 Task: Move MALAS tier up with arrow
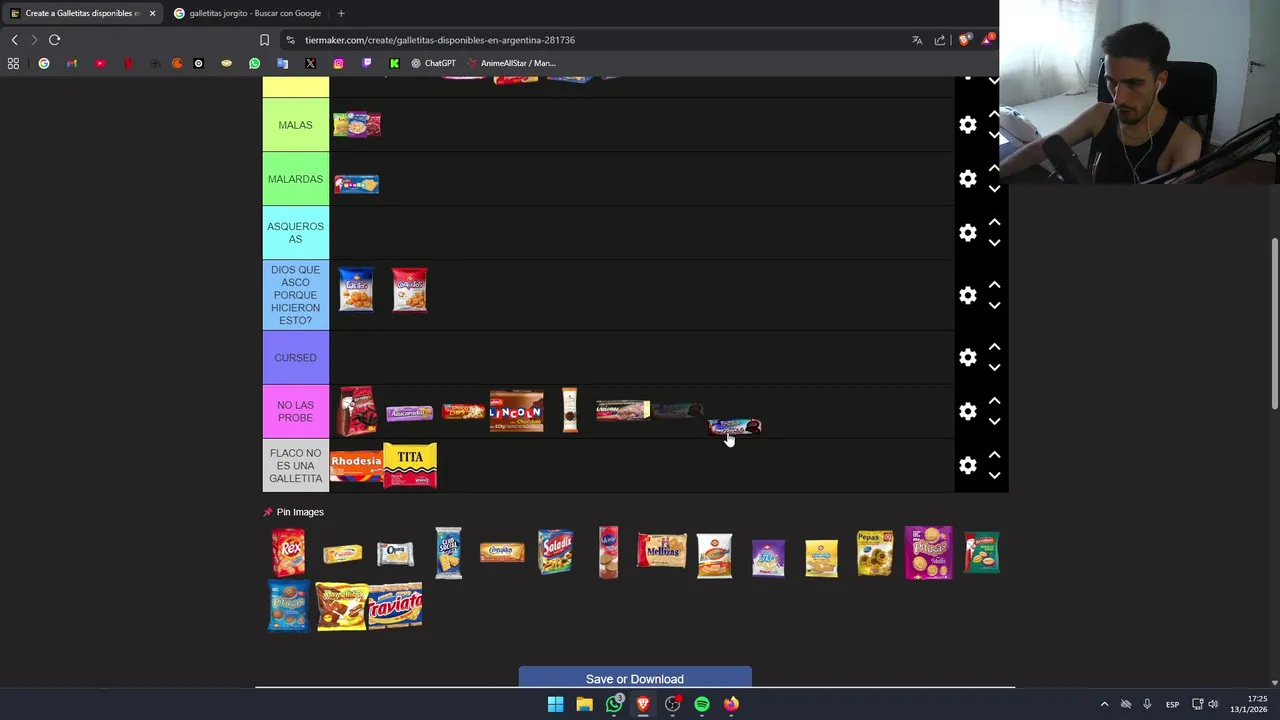coord(994,115)
